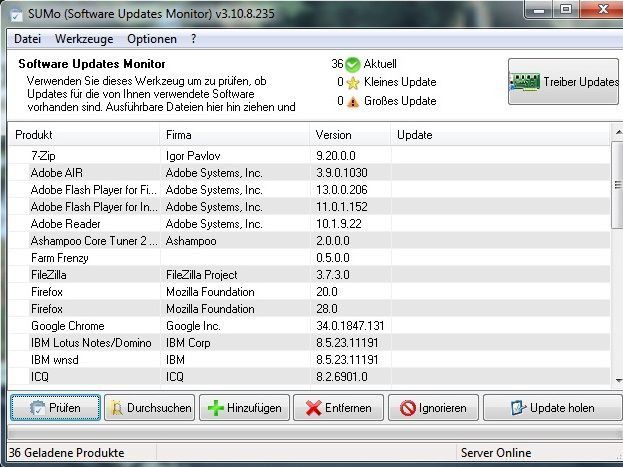Click the Treiber Updates button
The image size is (623, 467).
[563, 82]
